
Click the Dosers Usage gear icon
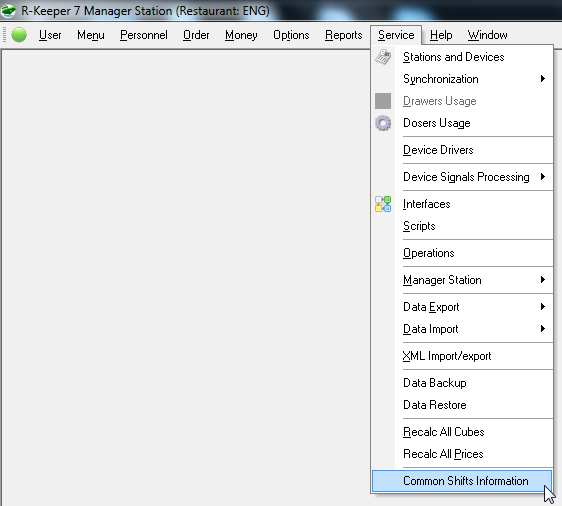click(x=383, y=123)
